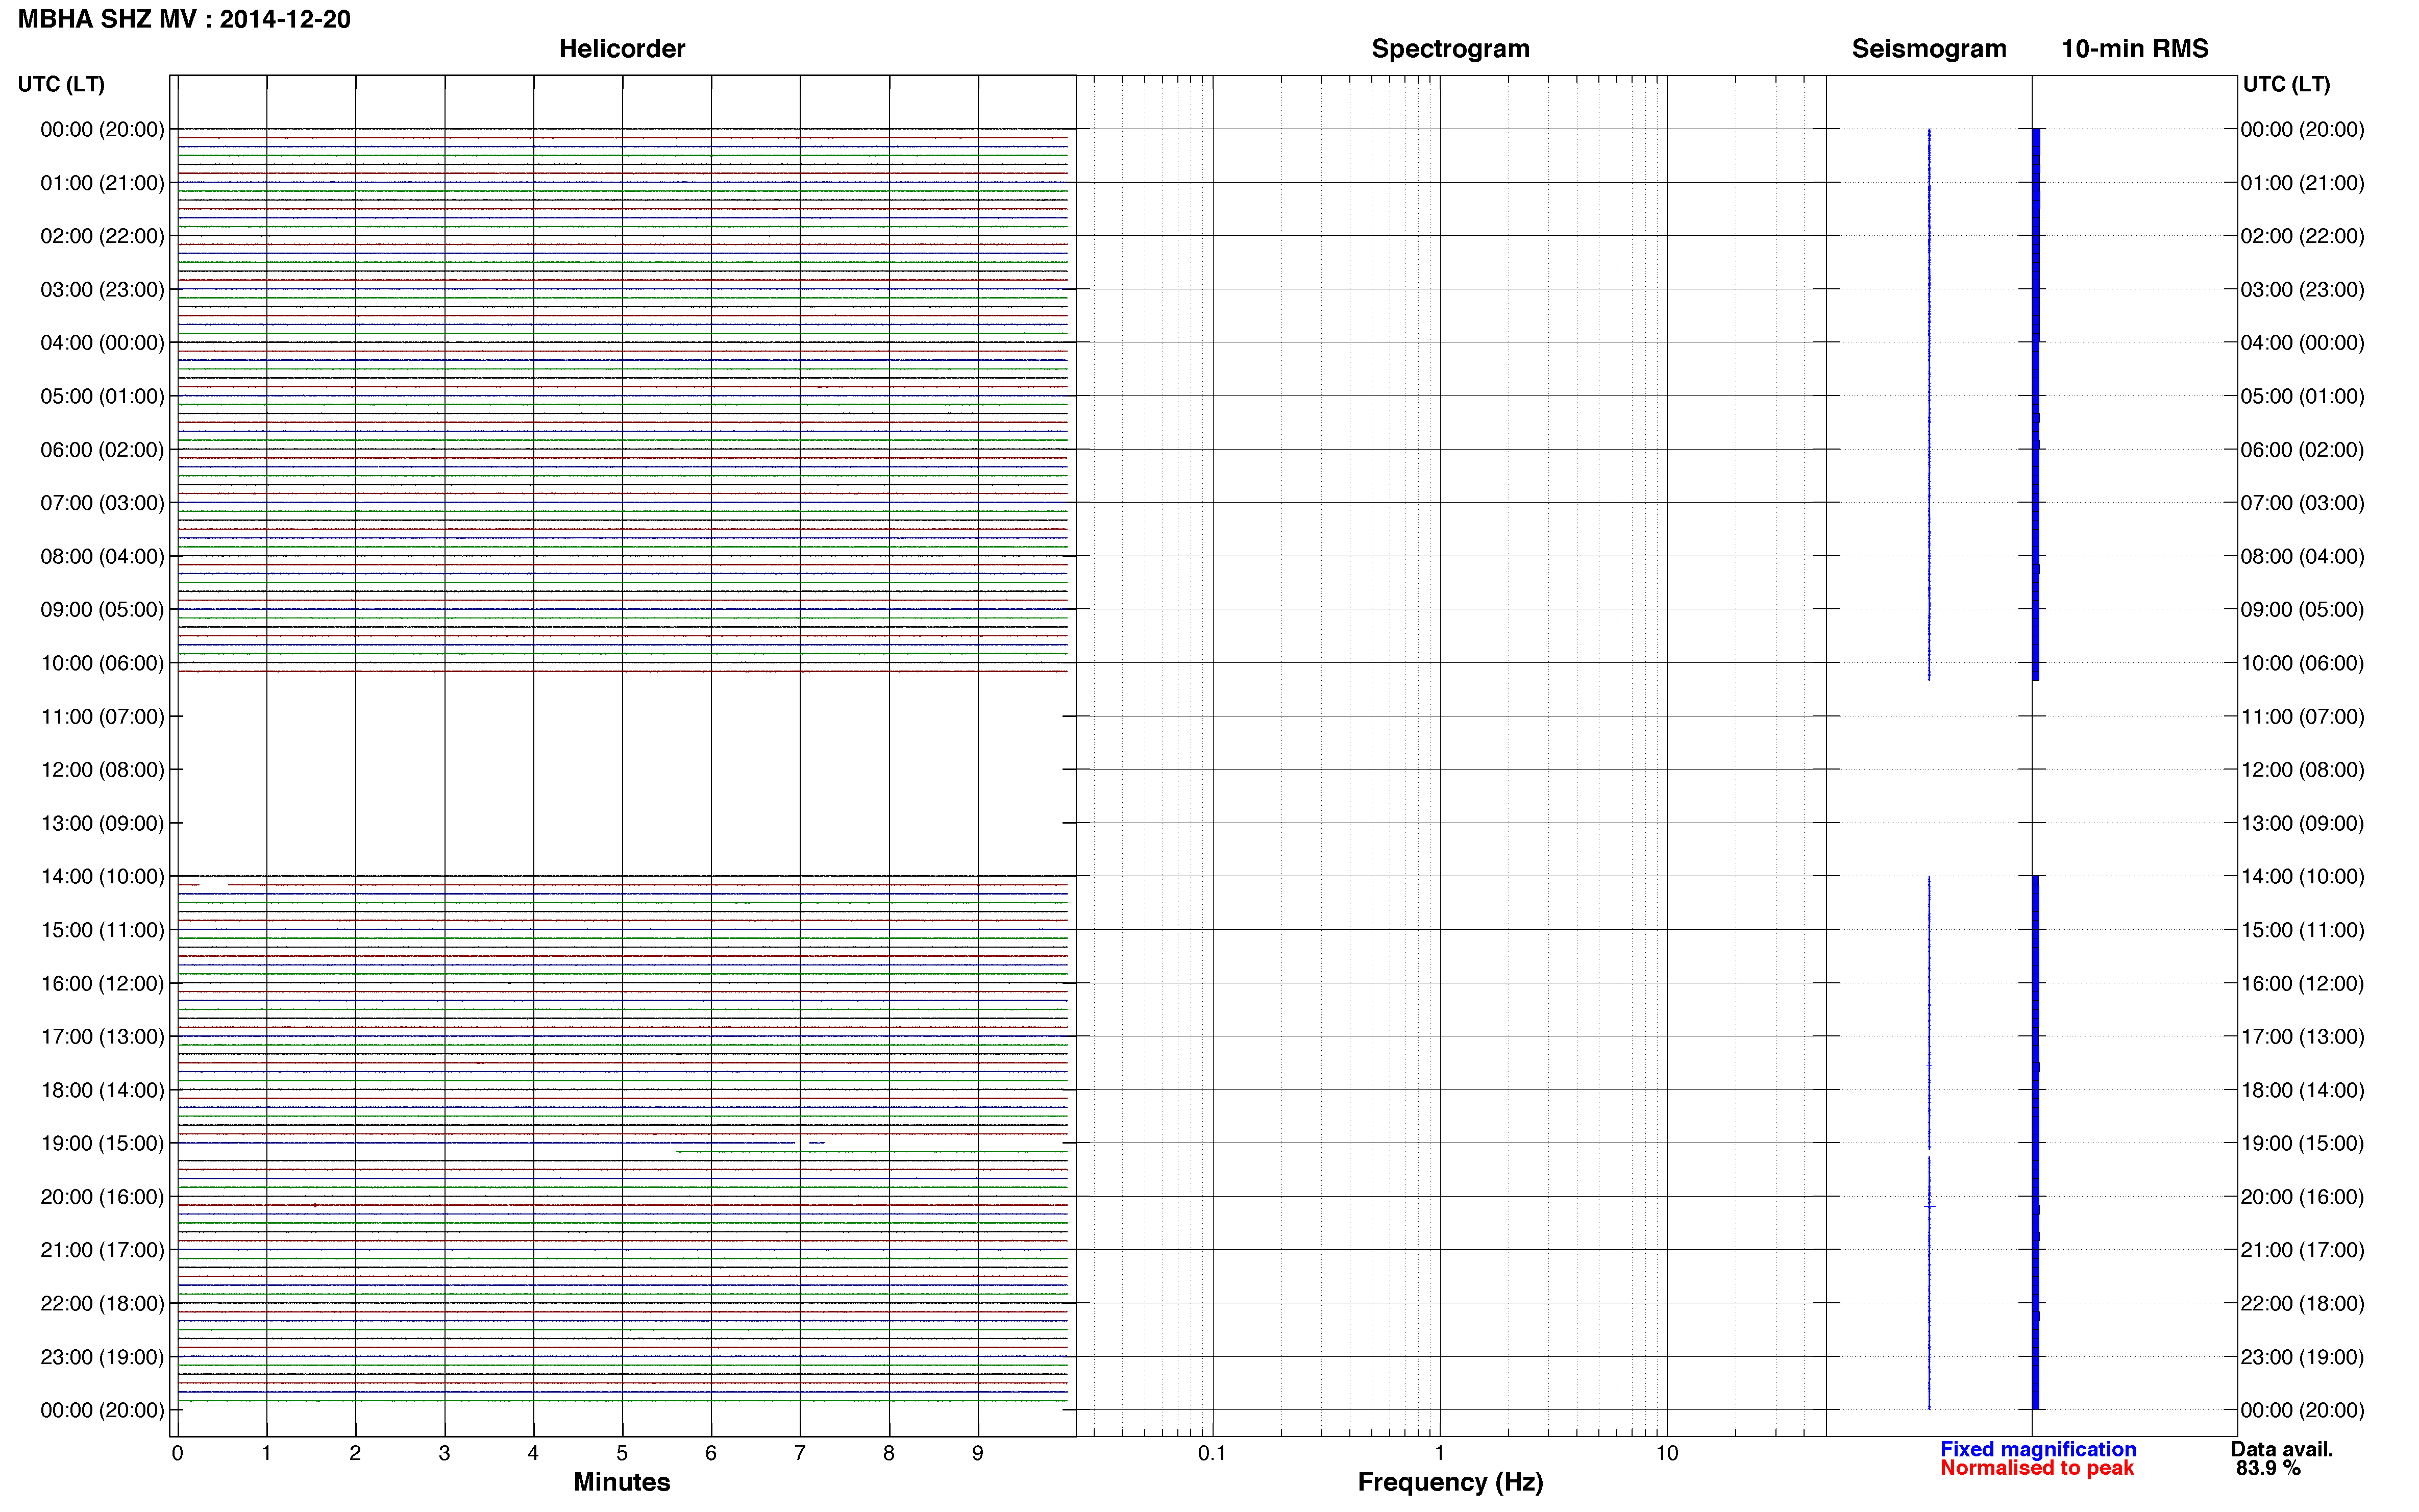Image resolution: width=2419 pixels, height=1512 pixels.
Task: Click the 0.1 frequency tick label
Action: click(x=1212, y=1453)
